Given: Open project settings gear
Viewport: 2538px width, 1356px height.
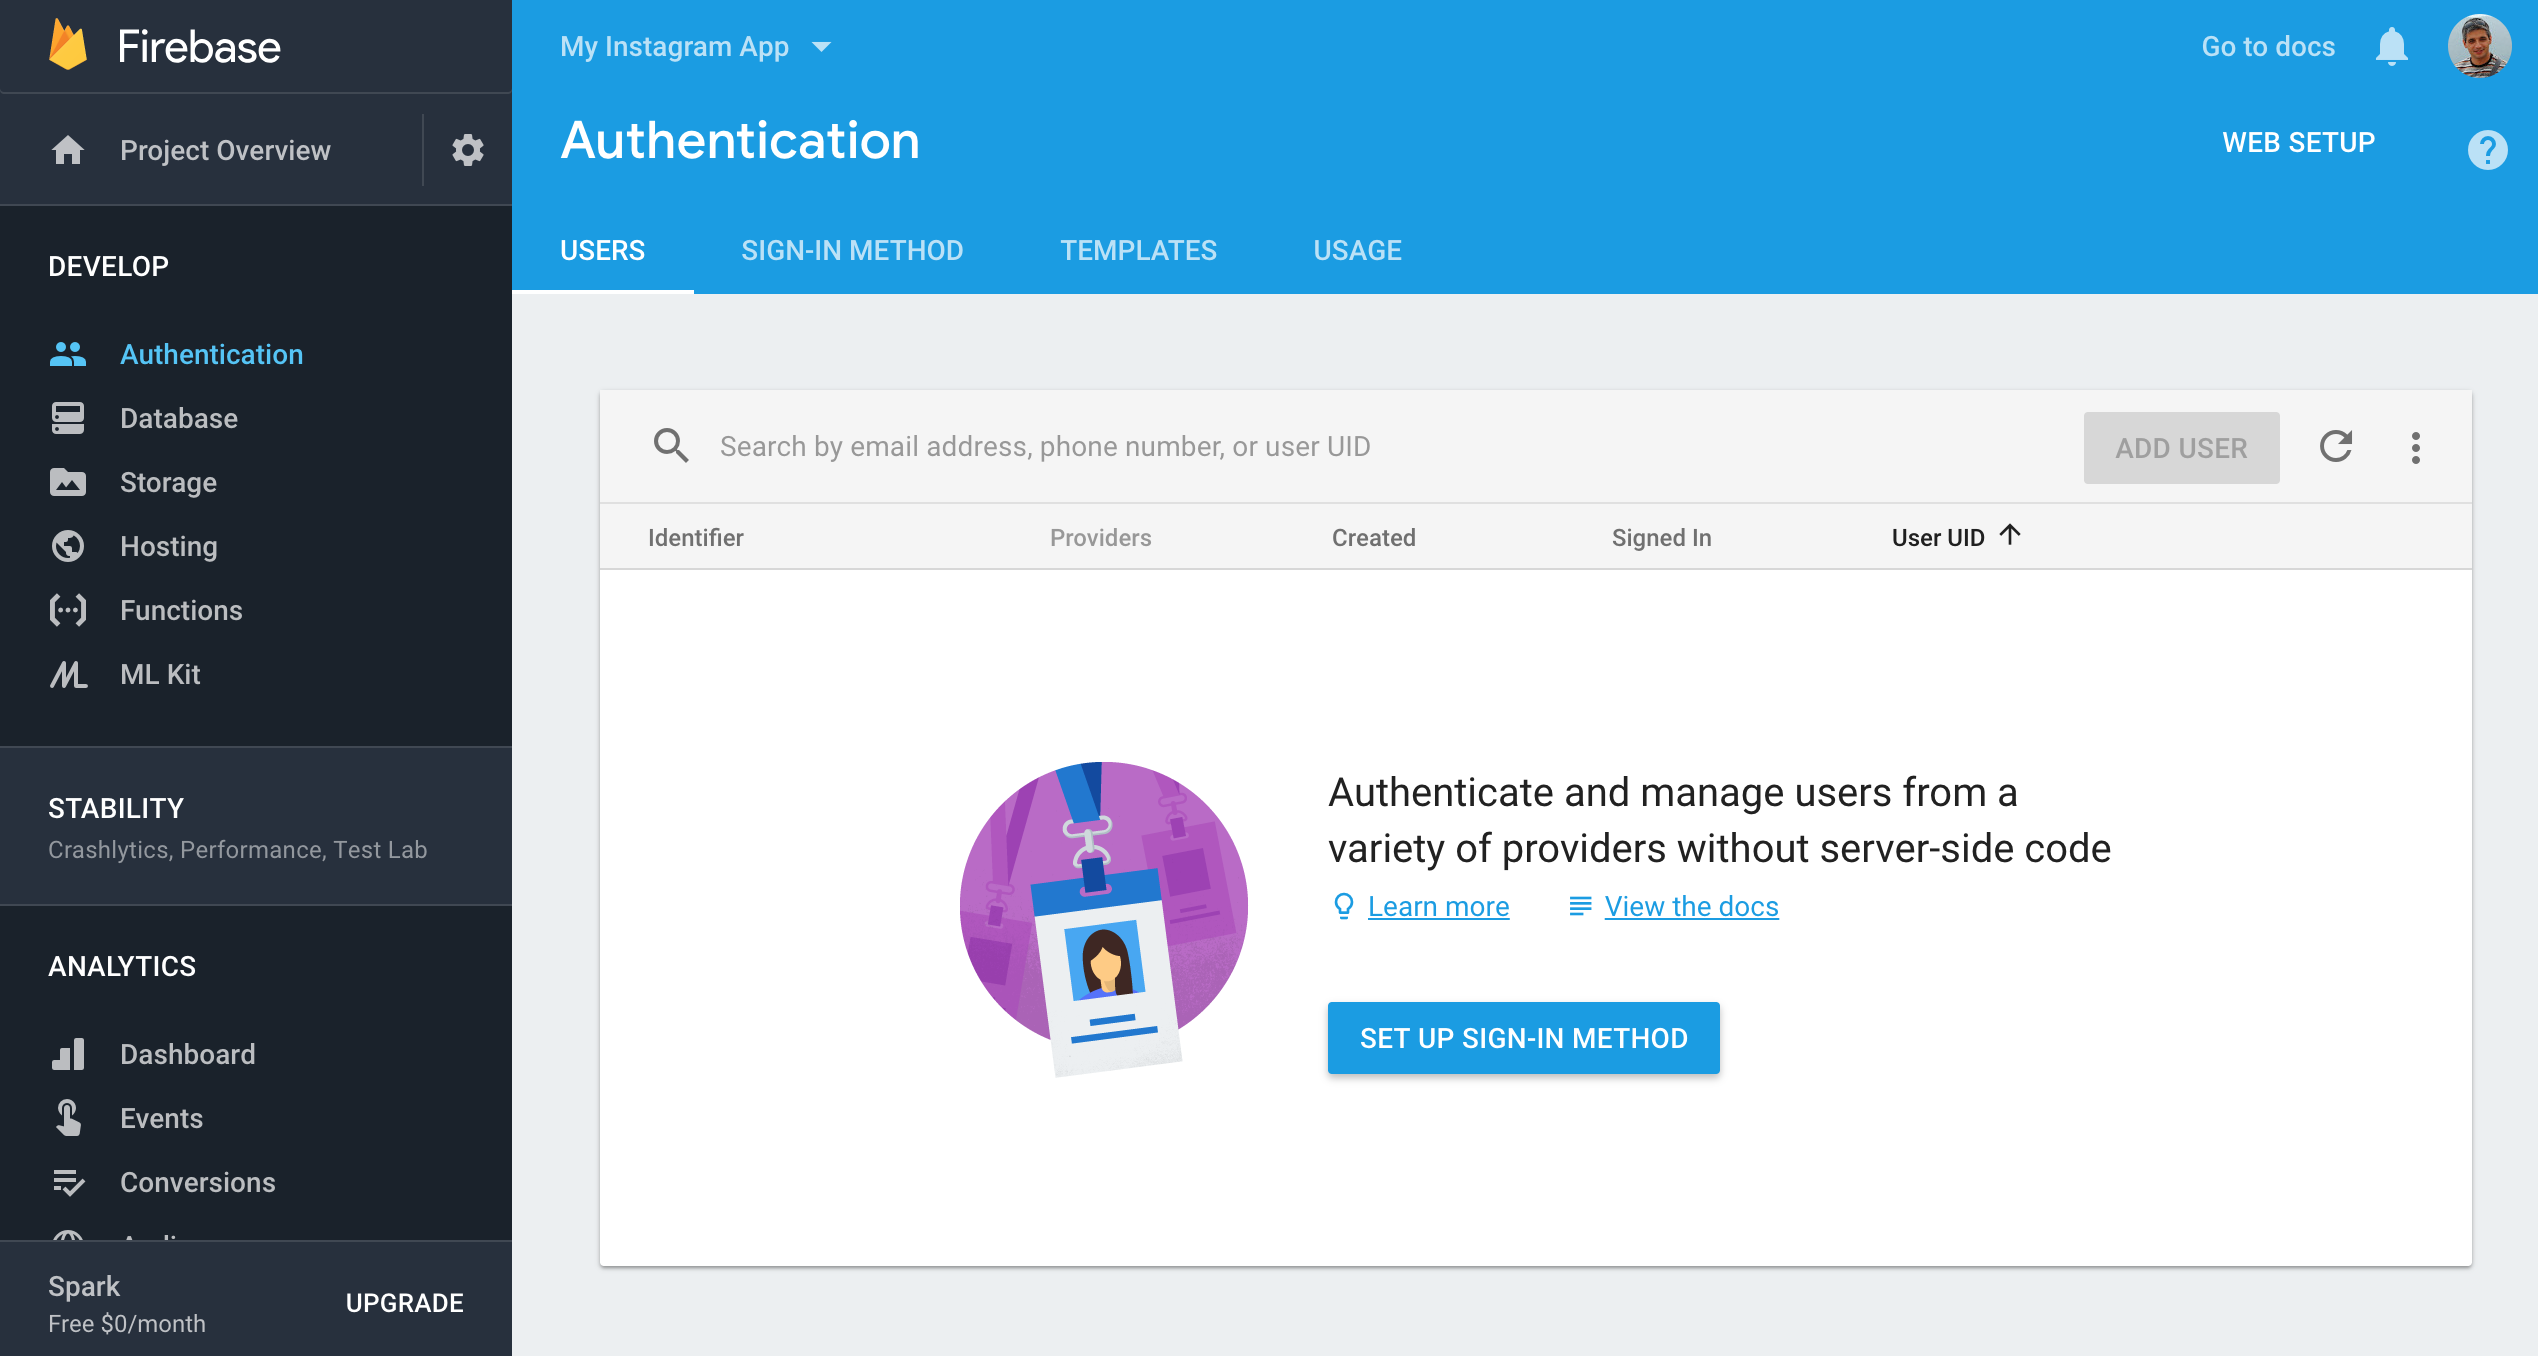Looking at the screenshot, I should (x=467, y=150).
